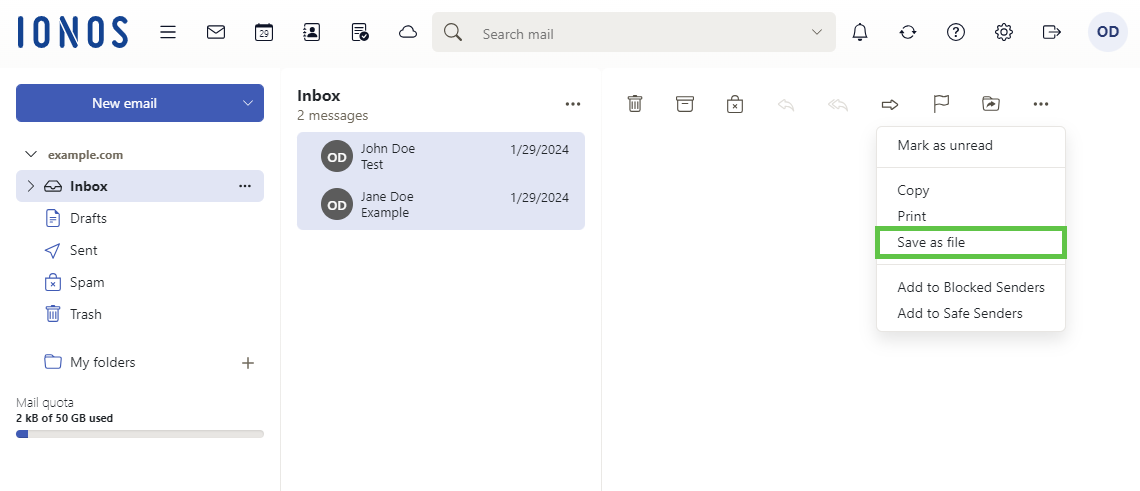Open the settings gear icon
Viewport: 1140px width, 491px height.
click(1003, 32)
